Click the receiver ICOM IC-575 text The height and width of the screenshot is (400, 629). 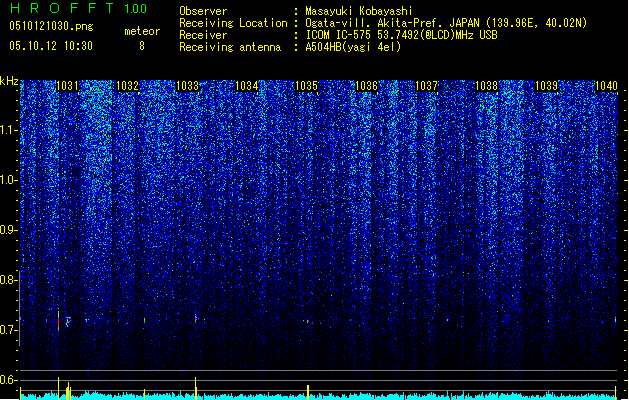click(x=401, y=35)
